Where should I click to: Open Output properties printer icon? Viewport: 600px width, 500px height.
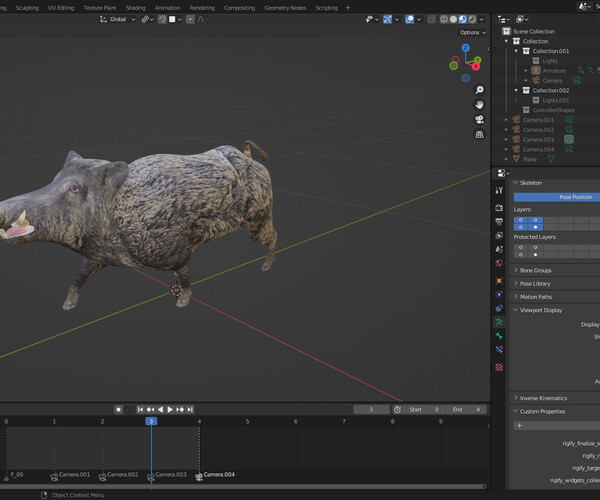(499, 221)
